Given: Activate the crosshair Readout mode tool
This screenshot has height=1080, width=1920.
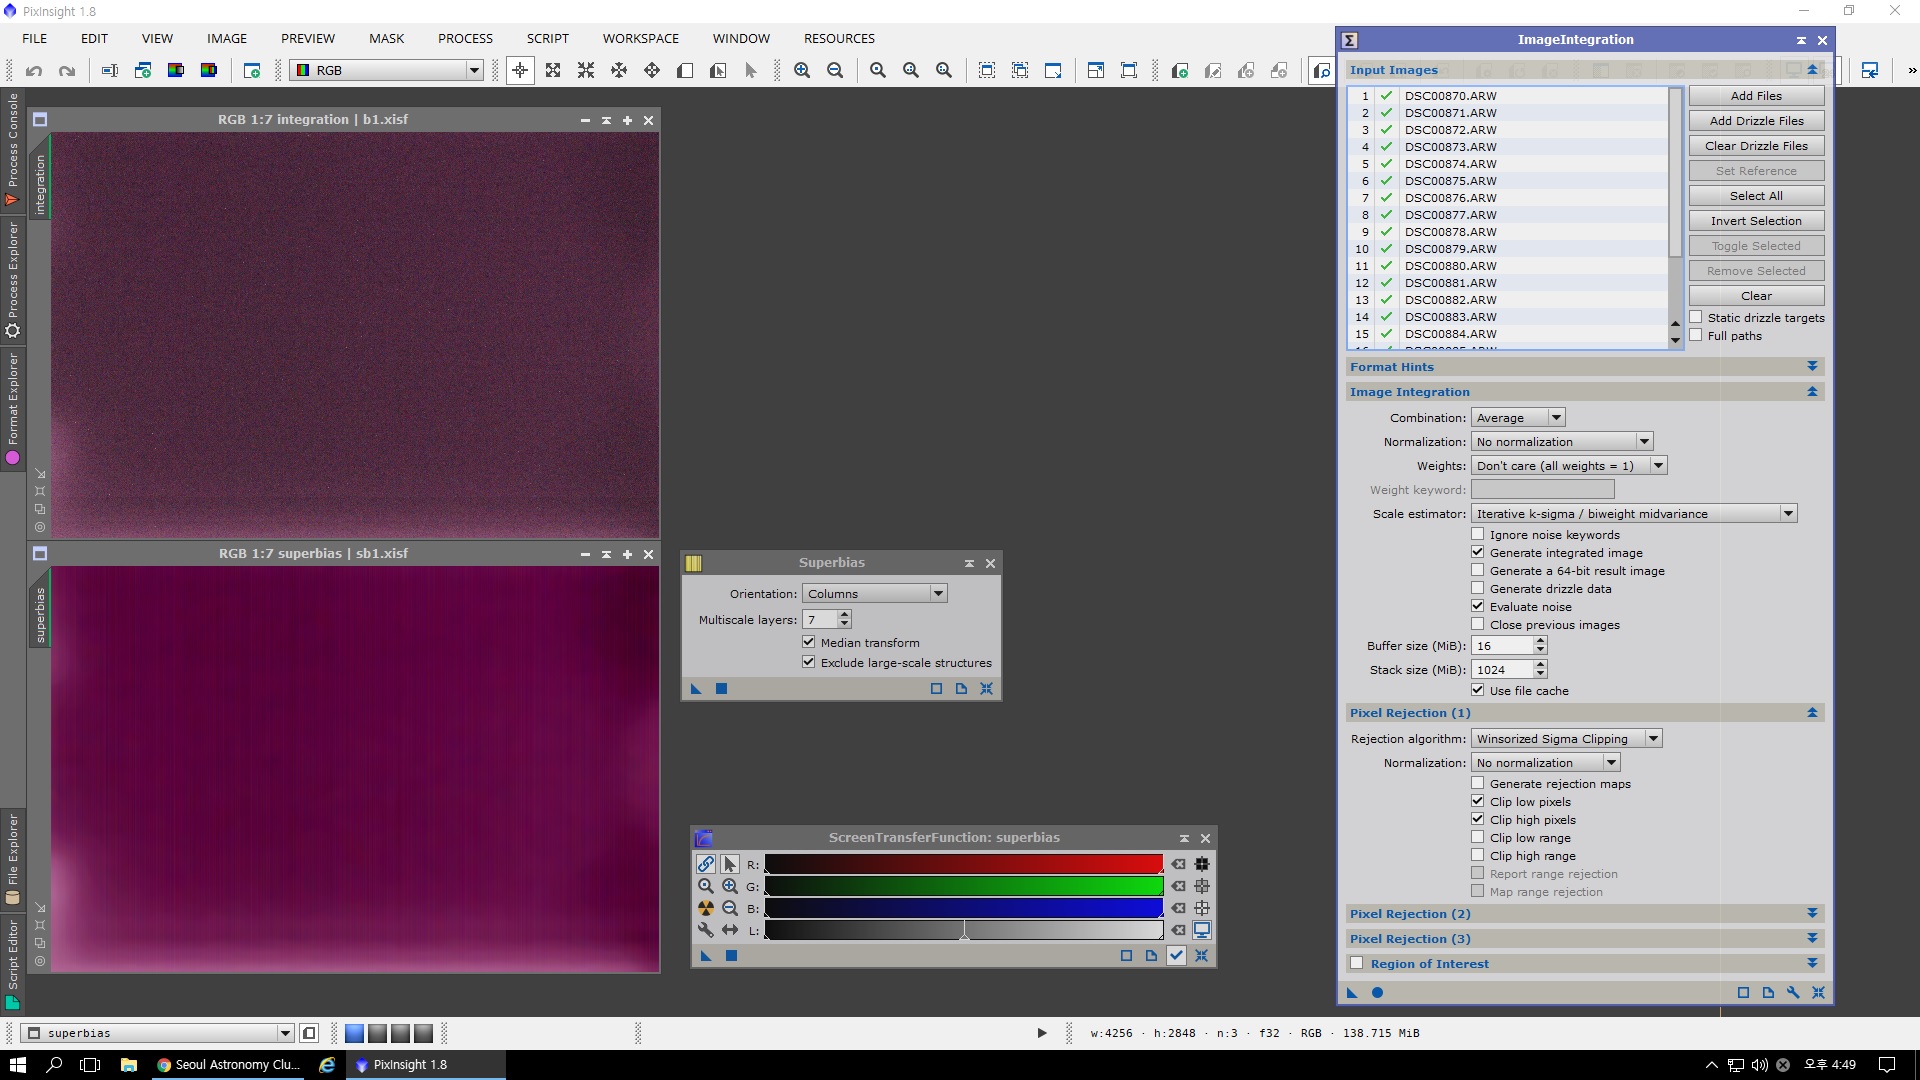Looking at the screenshot, I should 520,71.
